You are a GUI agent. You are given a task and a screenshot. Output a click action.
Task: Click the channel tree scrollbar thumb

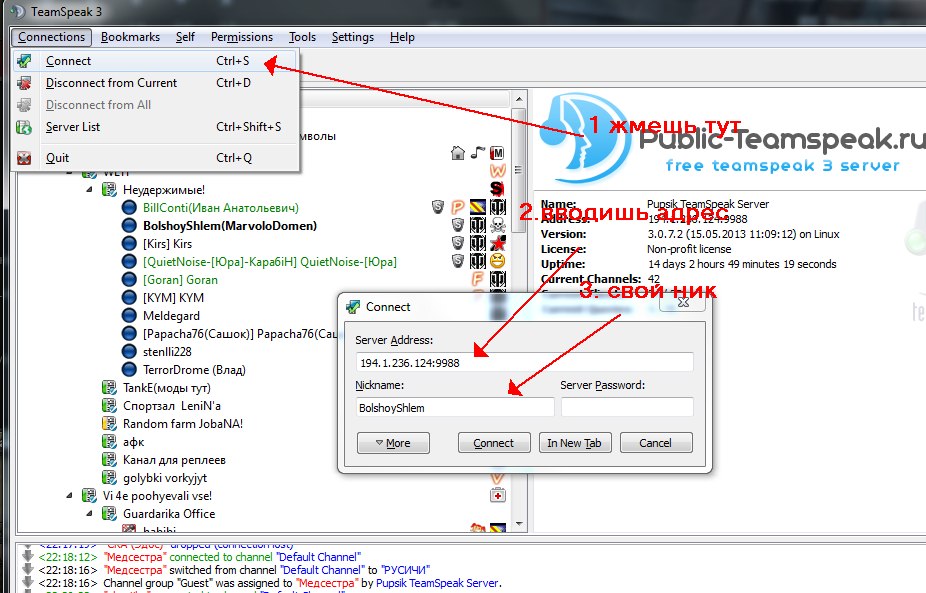pos(519,170)
